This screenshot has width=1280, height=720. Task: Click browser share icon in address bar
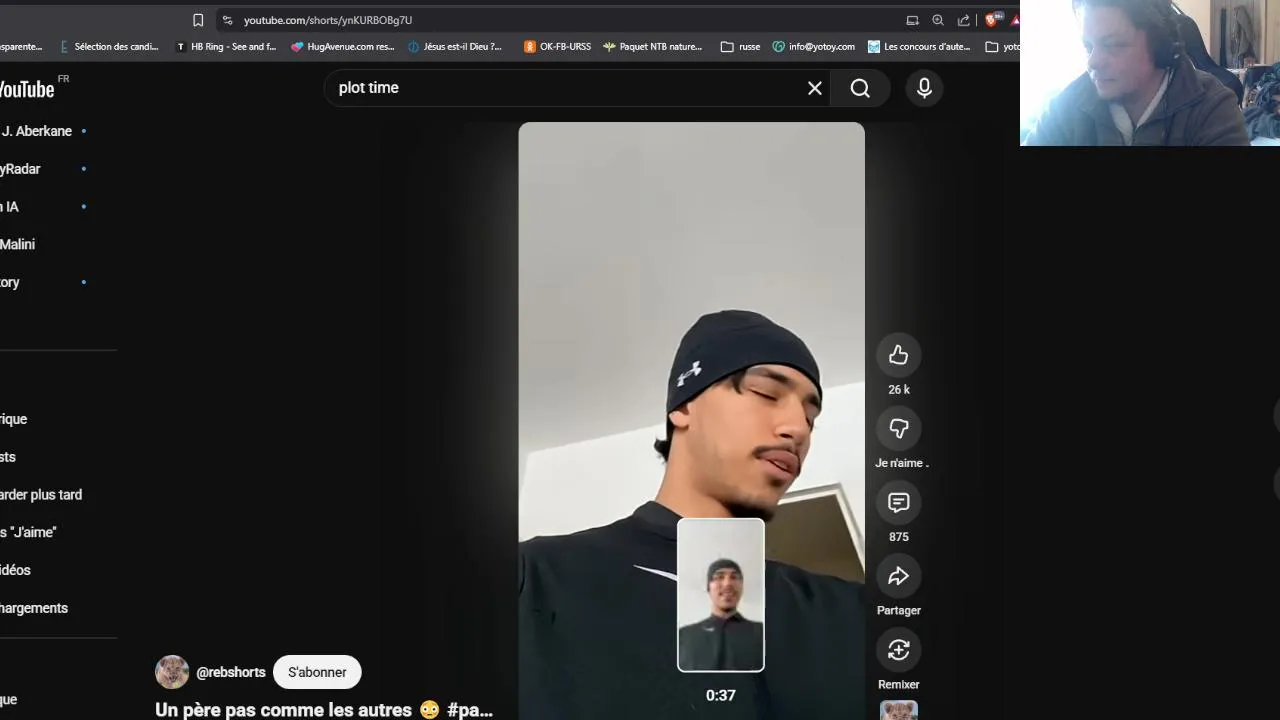pos(964,20)
